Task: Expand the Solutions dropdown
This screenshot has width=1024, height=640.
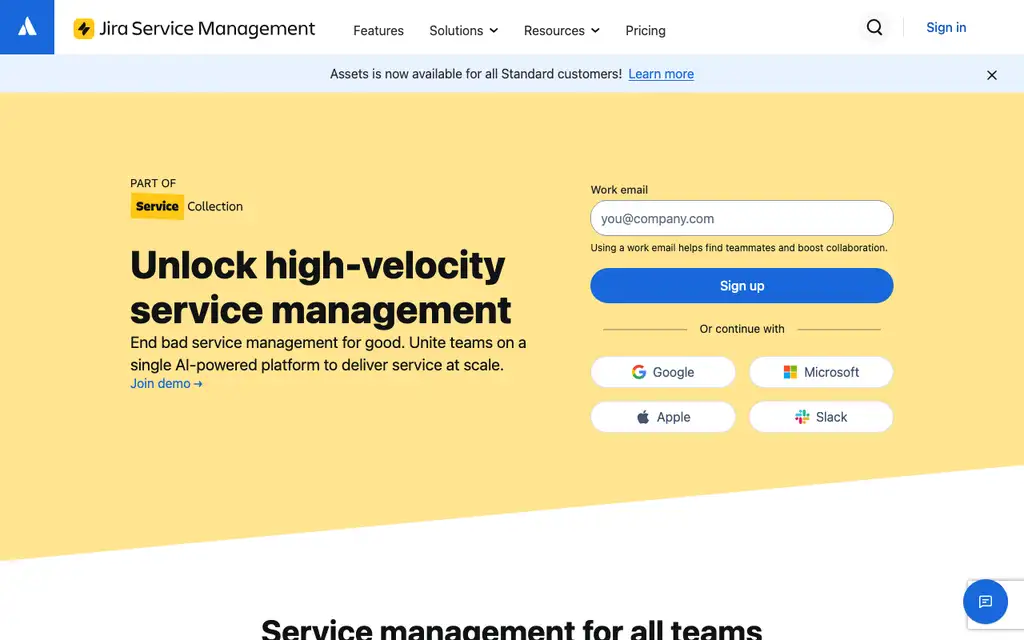Action: [464, 31]
